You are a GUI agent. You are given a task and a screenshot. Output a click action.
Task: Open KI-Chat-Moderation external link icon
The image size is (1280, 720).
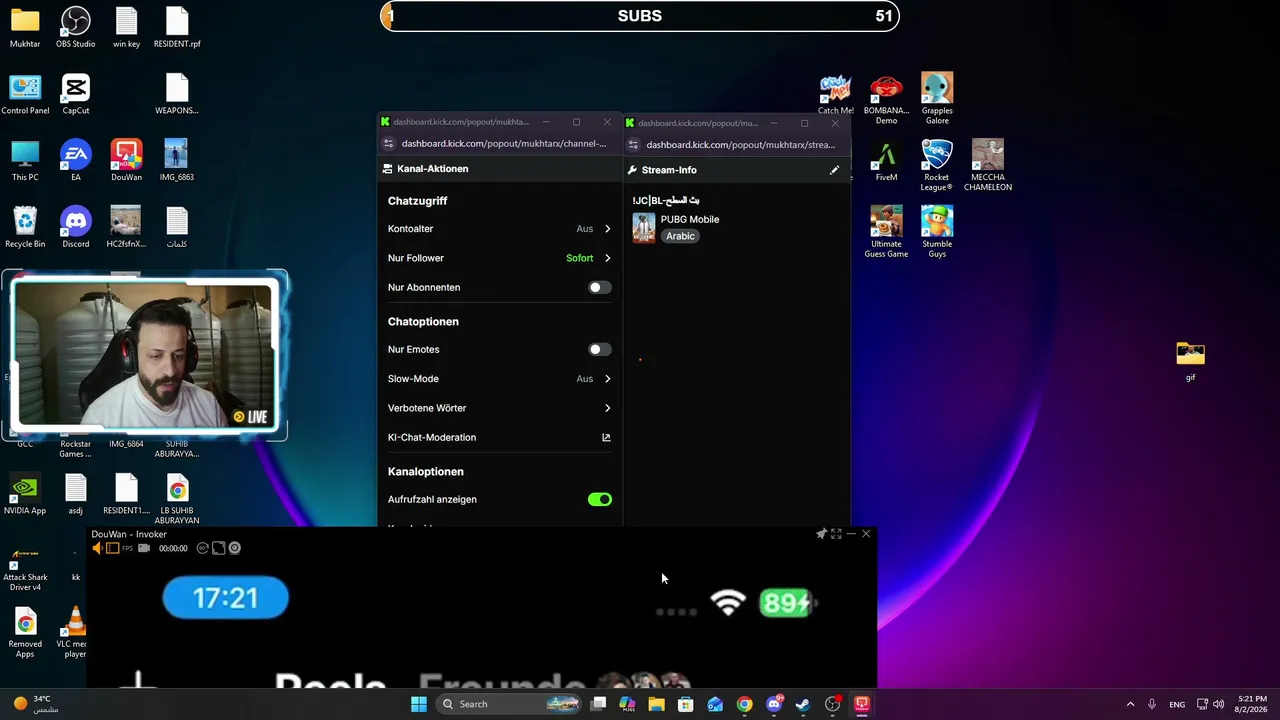[x=606, y=437]
